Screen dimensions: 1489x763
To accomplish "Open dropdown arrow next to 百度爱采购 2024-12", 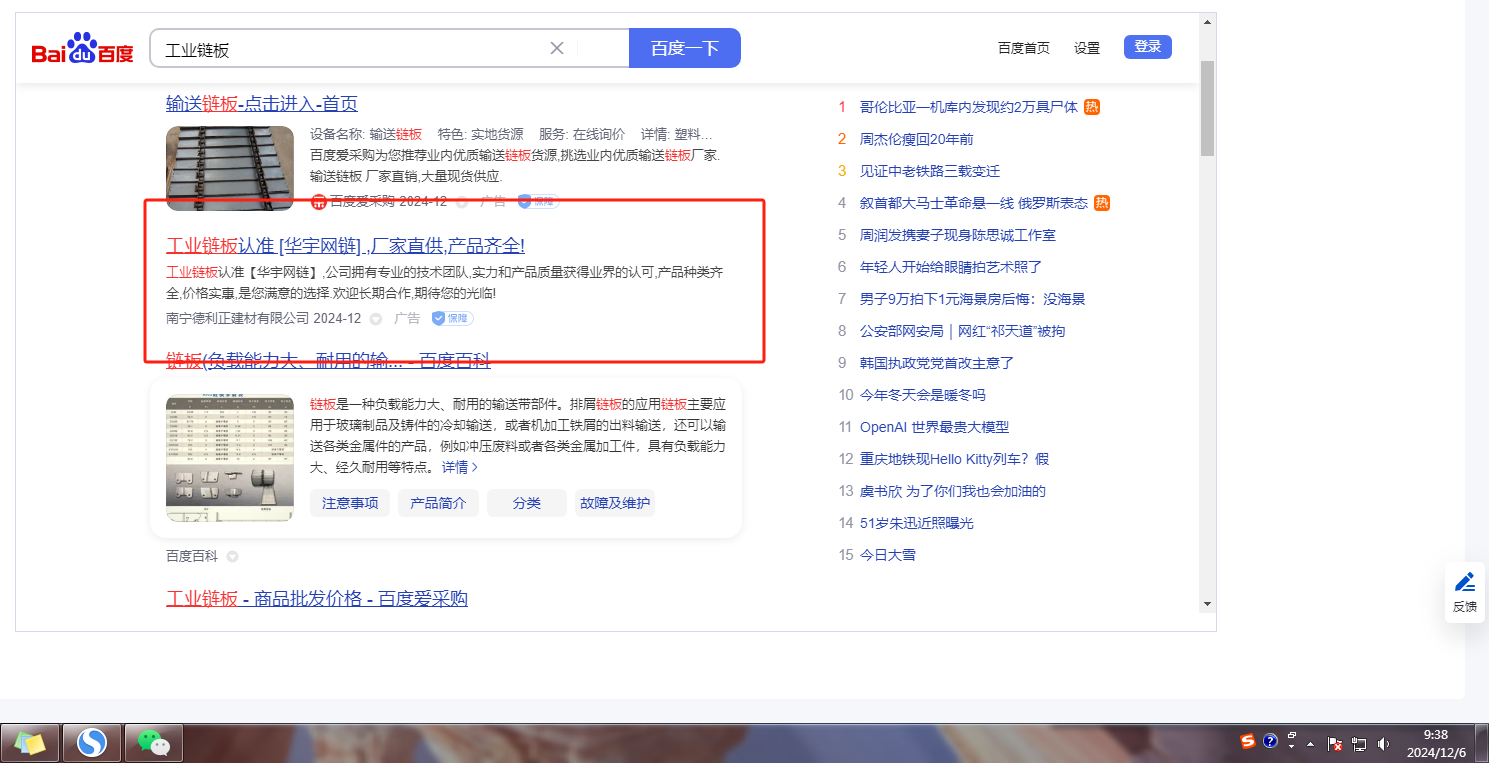I will point(462,202).
